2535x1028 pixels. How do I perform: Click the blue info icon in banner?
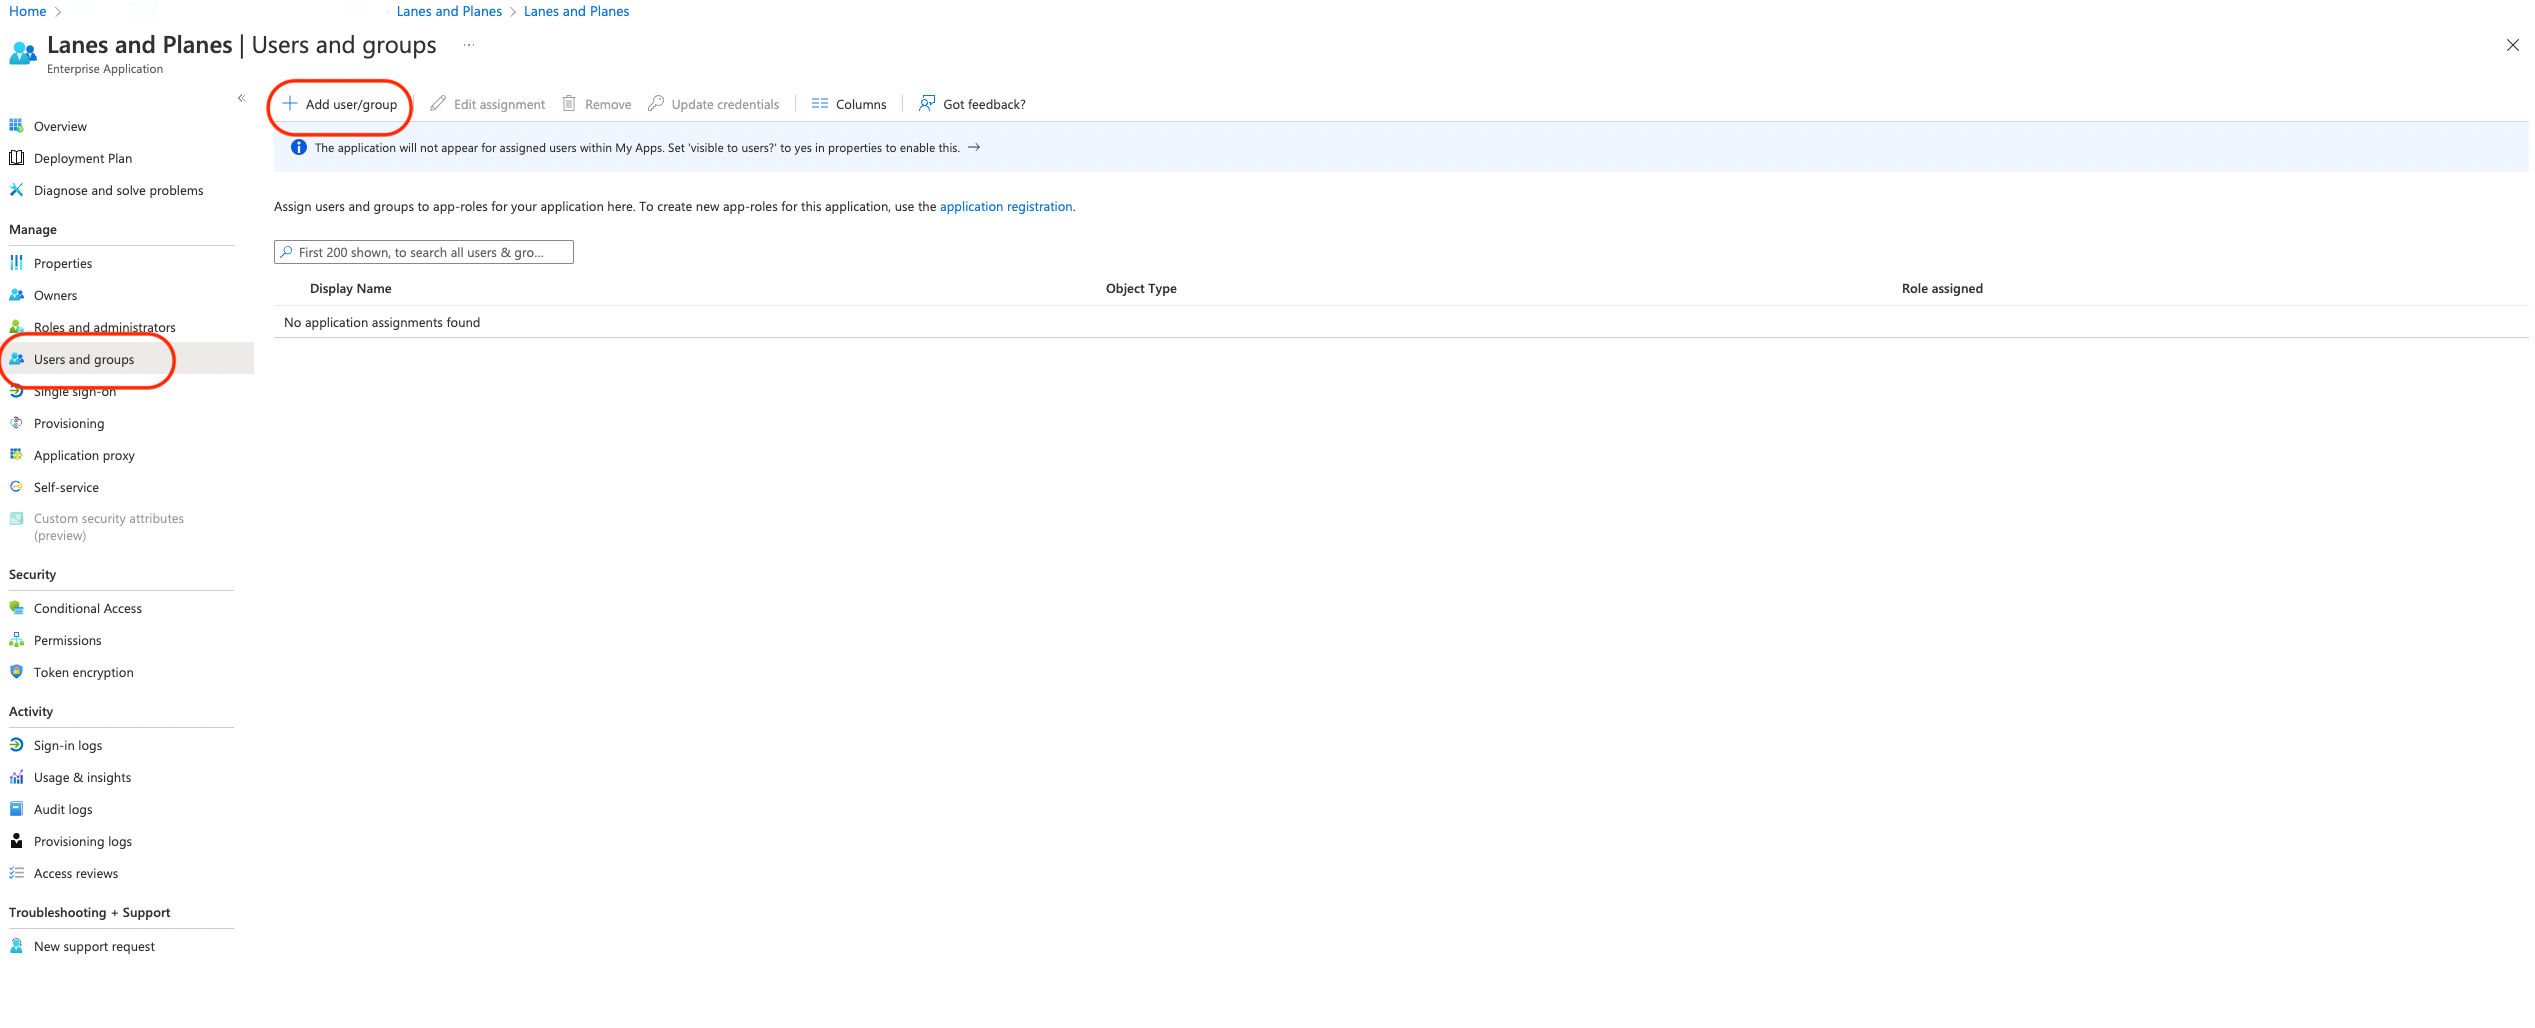click(x=299, y=147)
